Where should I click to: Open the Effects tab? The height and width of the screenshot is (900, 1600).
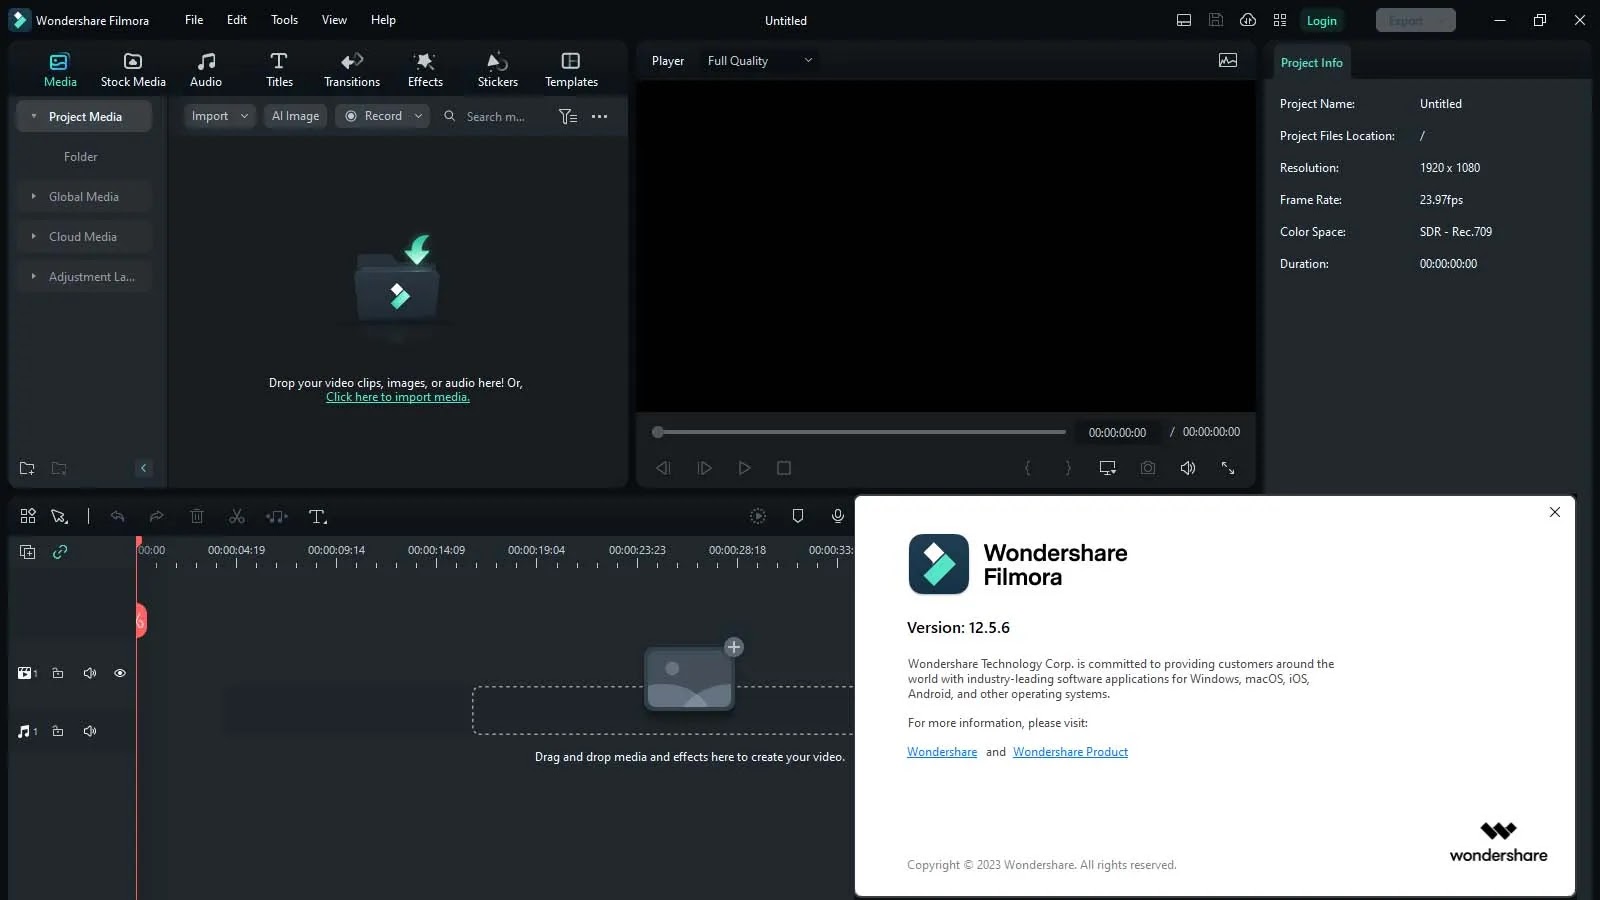tap(425, 70)
